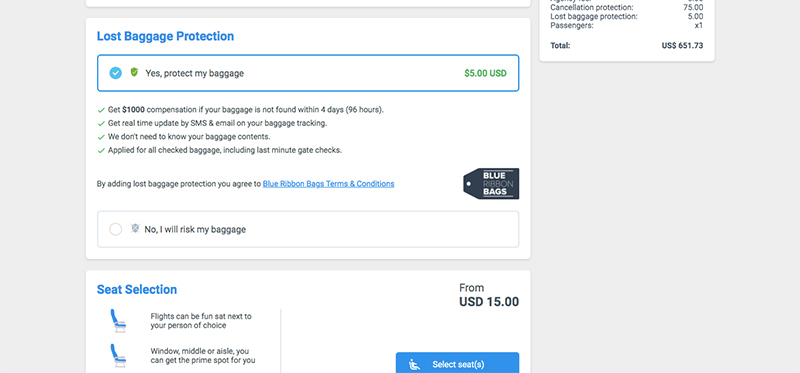Choose the empty radio for risking baggage
The width and height of the screenshot is (800, 373).
click(116, 229)
